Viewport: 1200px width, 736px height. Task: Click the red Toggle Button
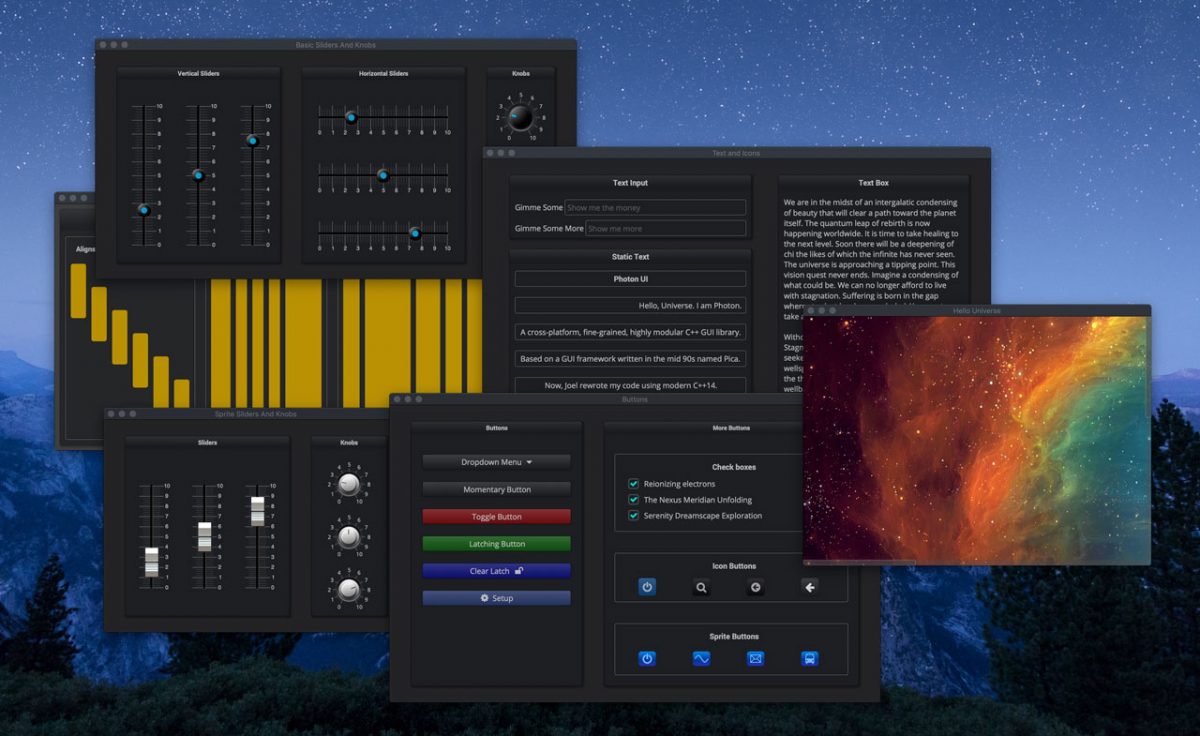click(496, 517)
